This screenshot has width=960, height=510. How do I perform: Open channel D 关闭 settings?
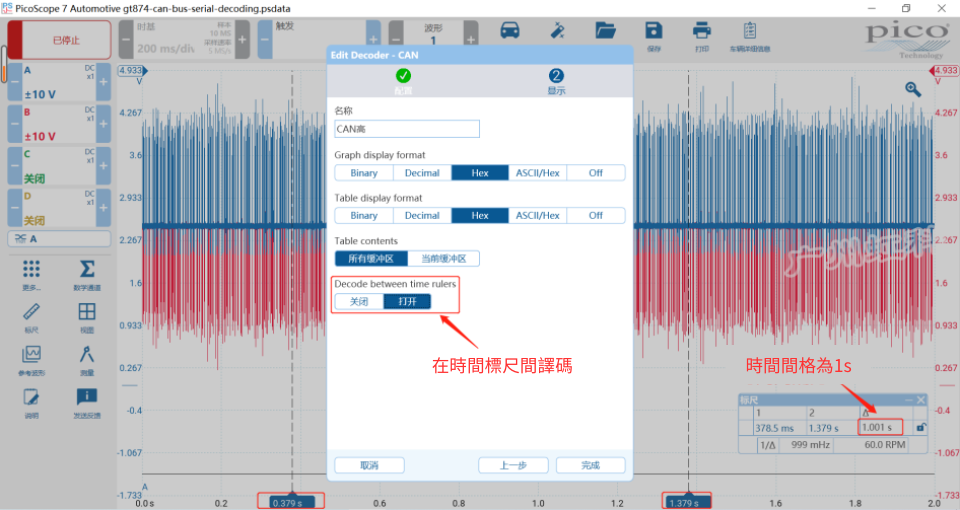[x=59, y=208]
